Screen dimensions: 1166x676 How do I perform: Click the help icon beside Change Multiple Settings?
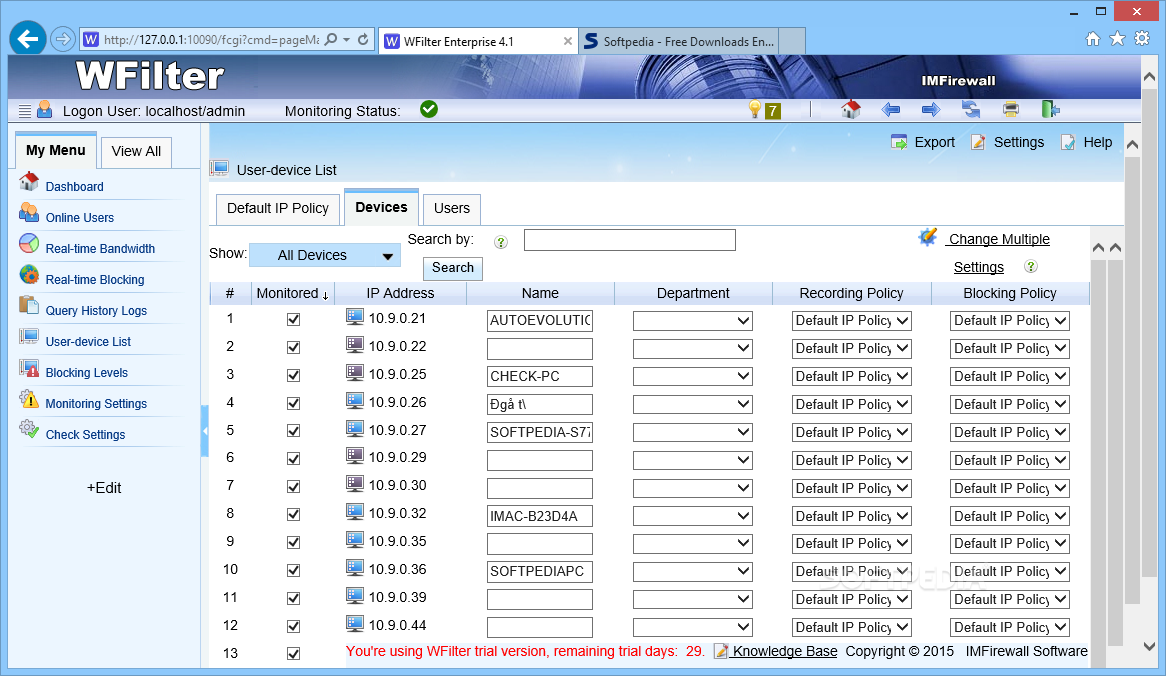click(1031, 266)
